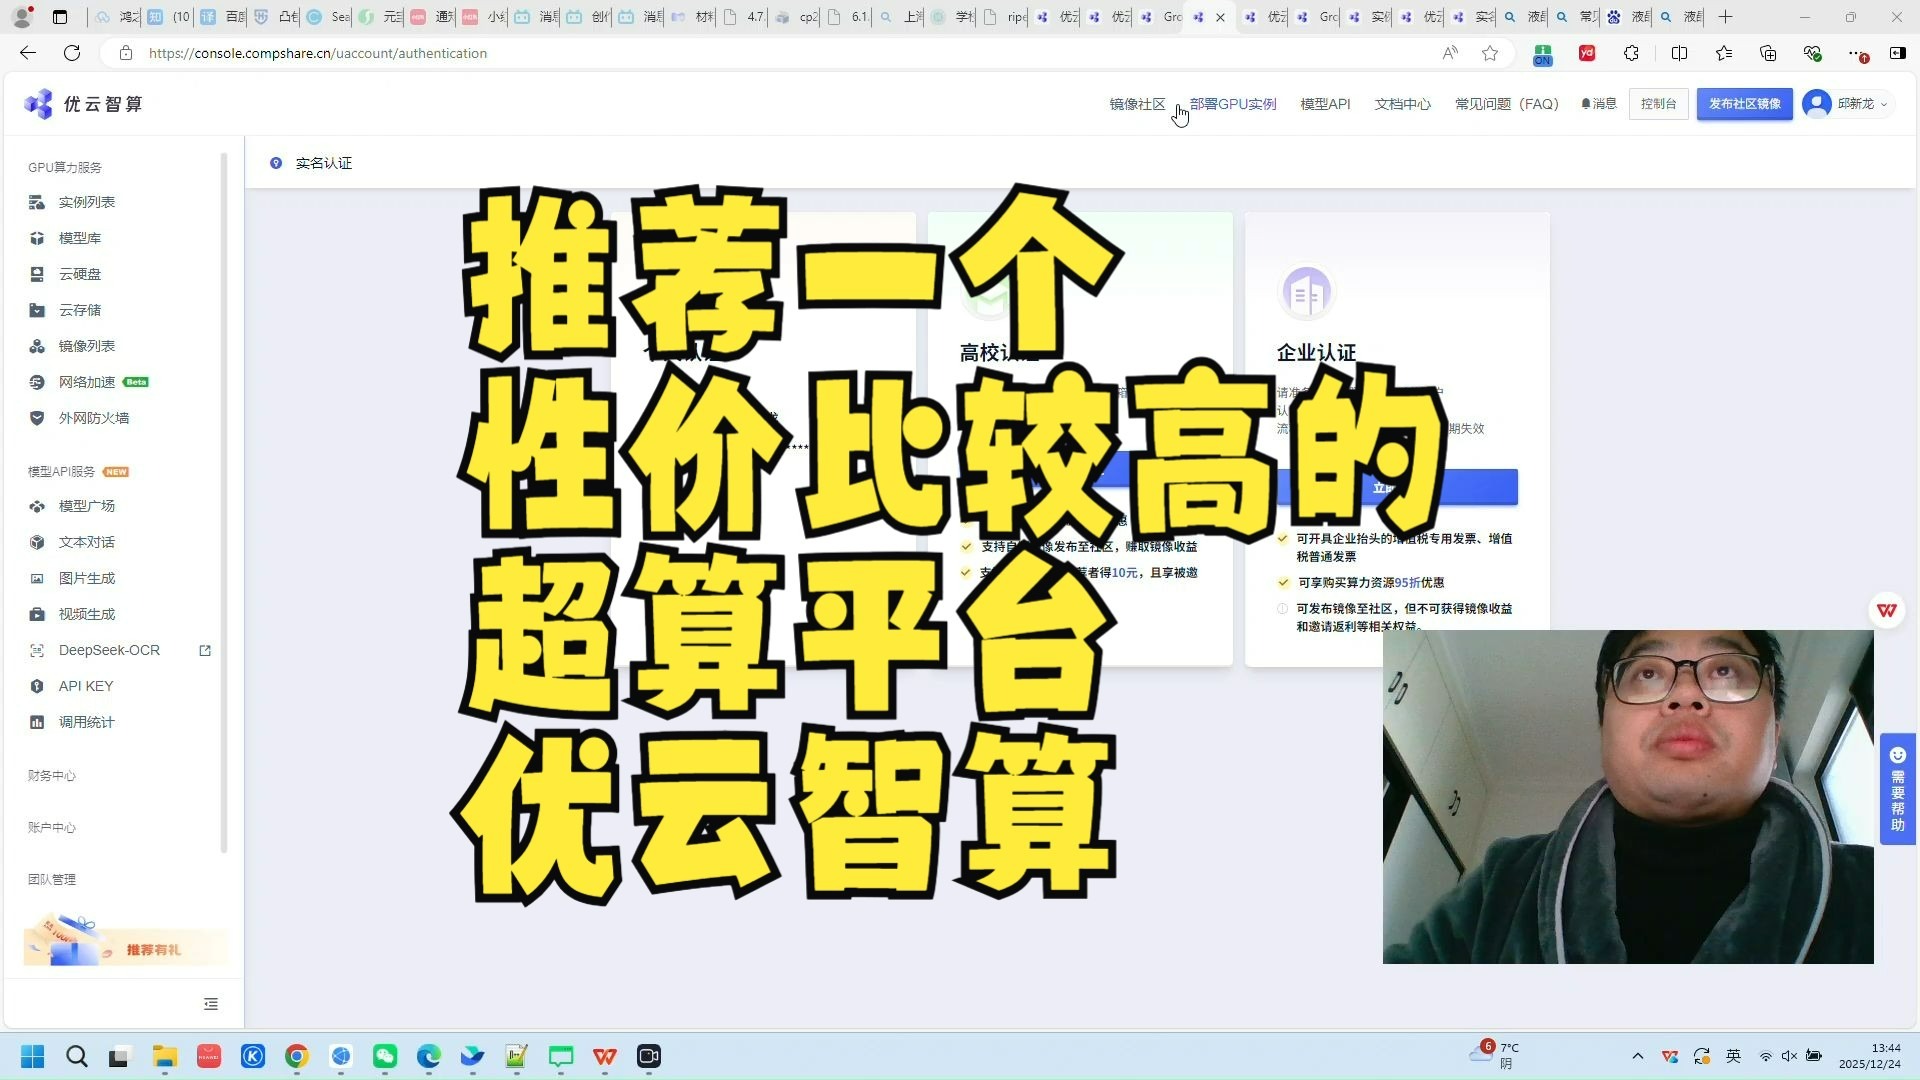
Task: Open the browser extensions puzzle icon
Action: tap(1631, 53)
